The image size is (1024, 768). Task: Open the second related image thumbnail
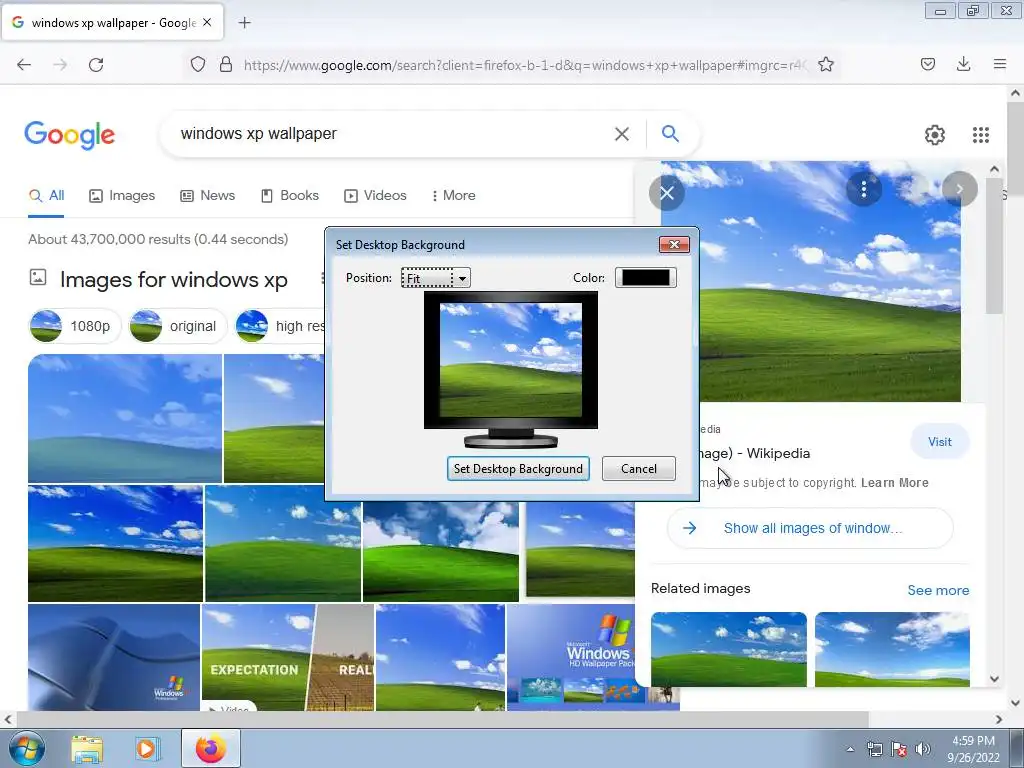point(892,649)
